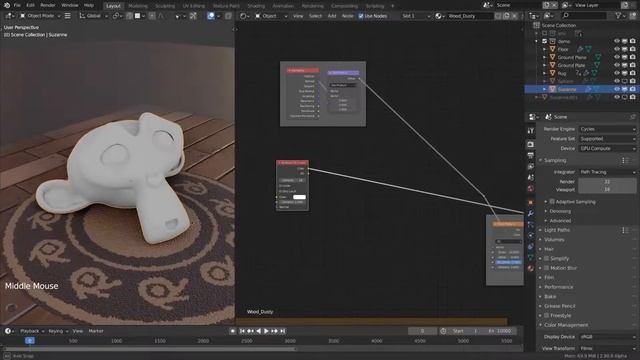Open the File menu
This screenshot has width=640, height=360.
point(17,5)
